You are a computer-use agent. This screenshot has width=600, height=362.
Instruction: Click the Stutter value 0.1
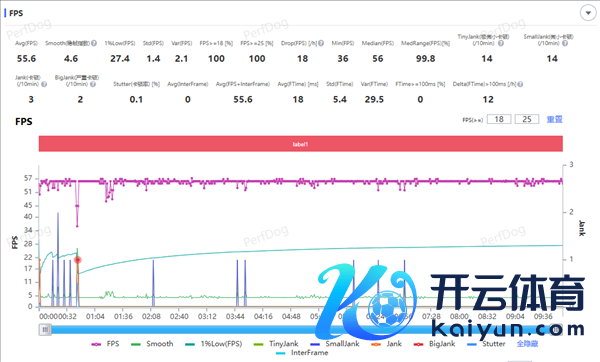tap(136, 100)
